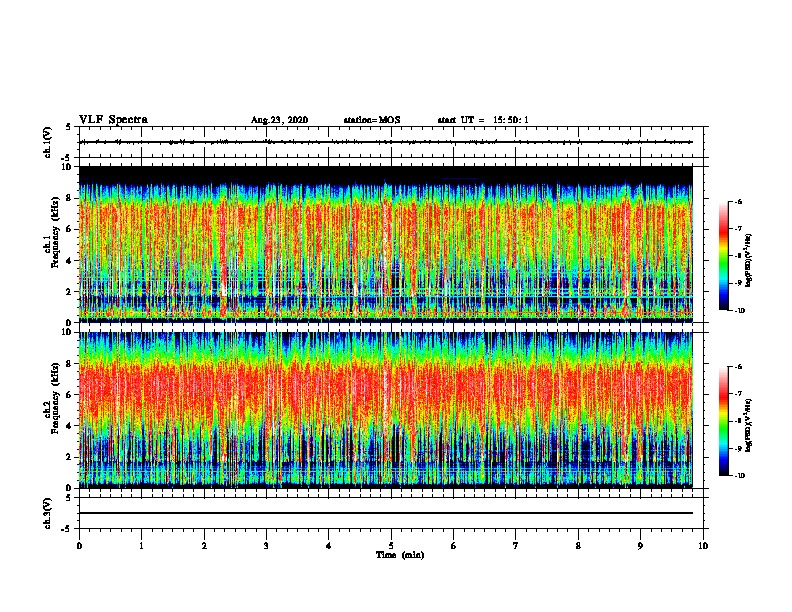Click the '-10' label on the ch.1 colorbar
Viewport: 792px width, 612px height.
[739, 311]
